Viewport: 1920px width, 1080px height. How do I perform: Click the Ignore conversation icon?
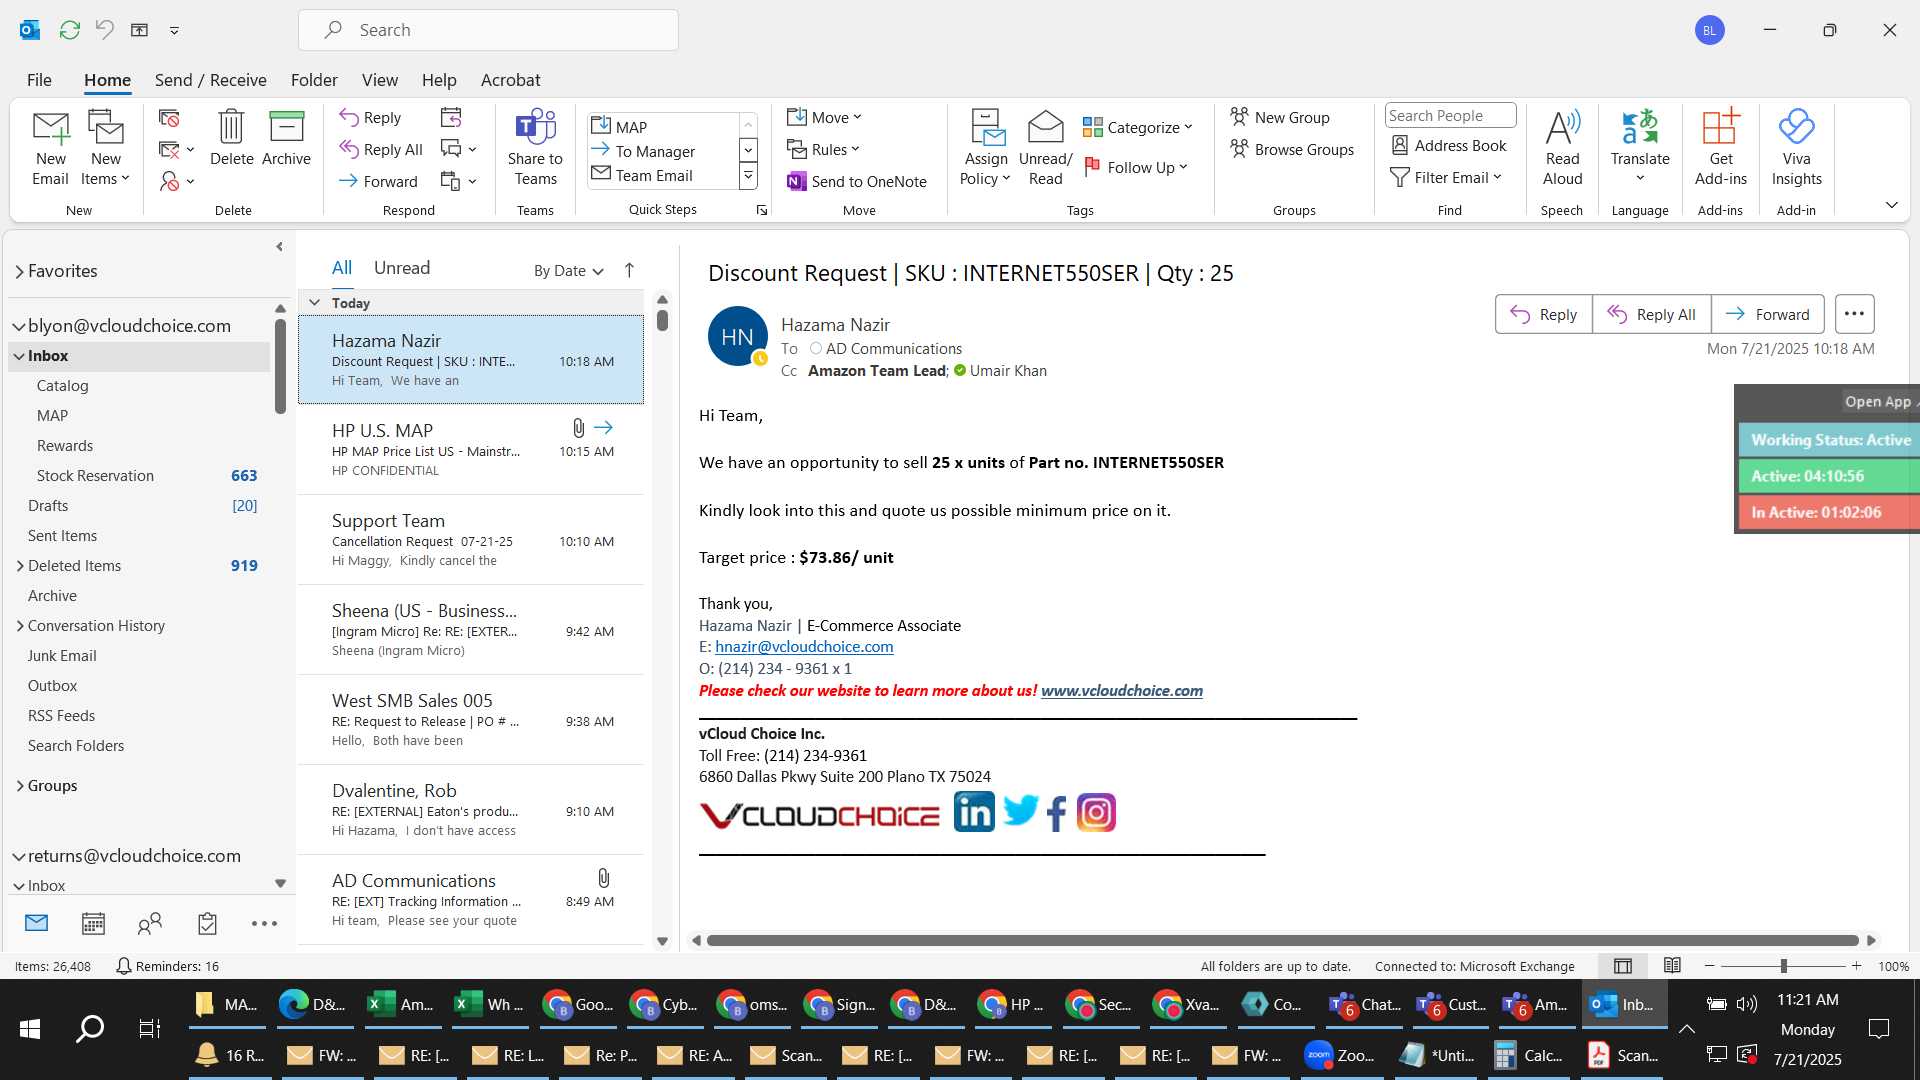[x=169, y=118]
